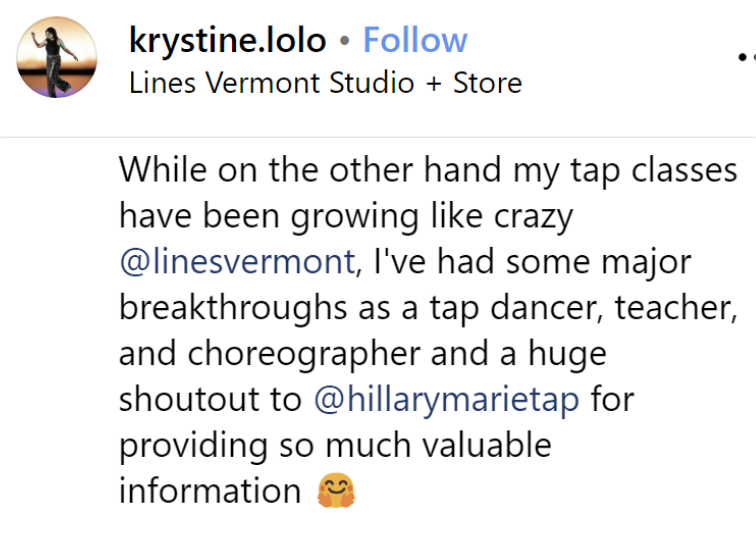Click the krystine.lolo username
This screenshot has width=756, height=538.
(227, 40)
